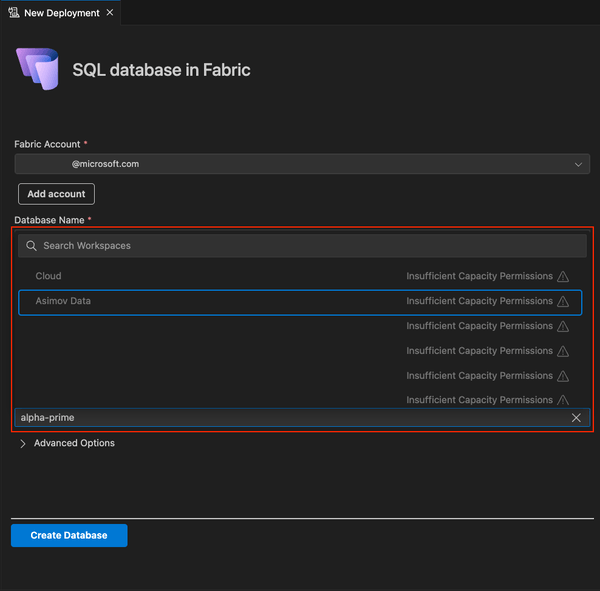Click into the alpha-prime database name field

point(290,418)
